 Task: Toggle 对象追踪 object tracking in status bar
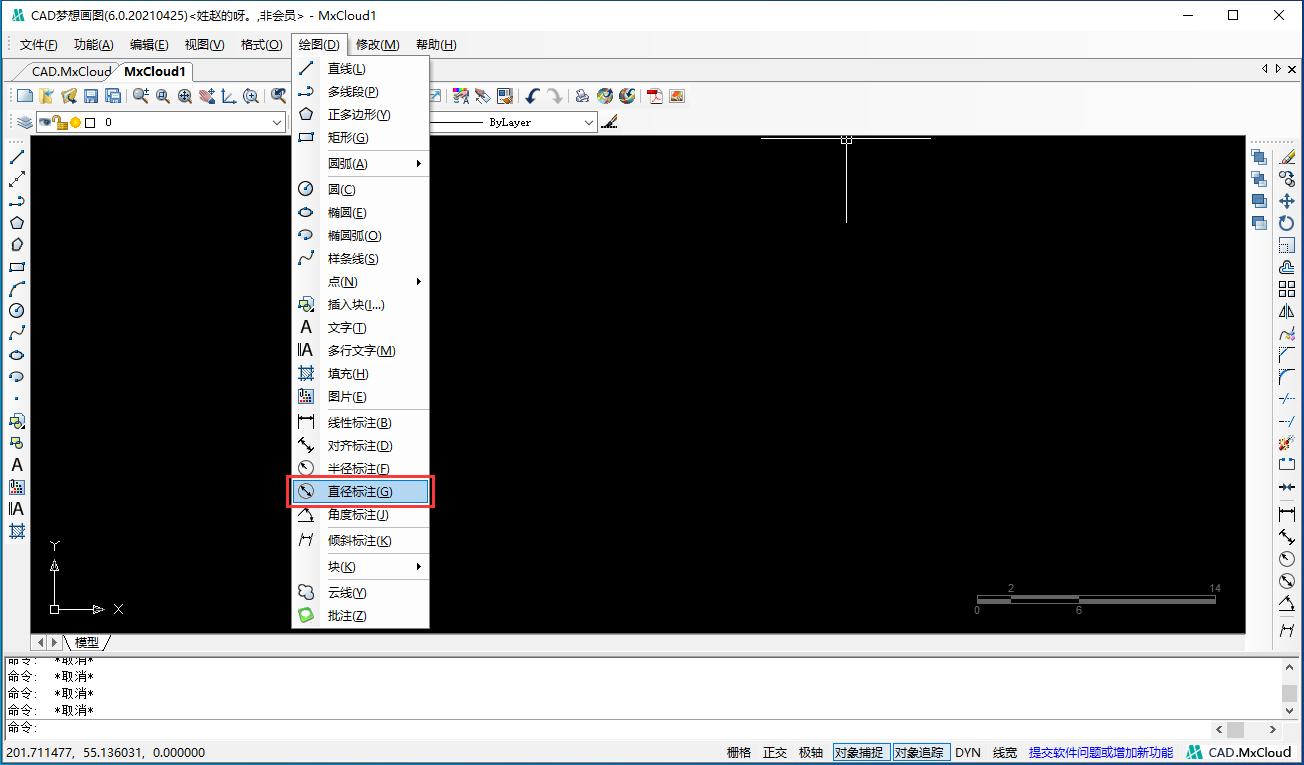point(921,752)
